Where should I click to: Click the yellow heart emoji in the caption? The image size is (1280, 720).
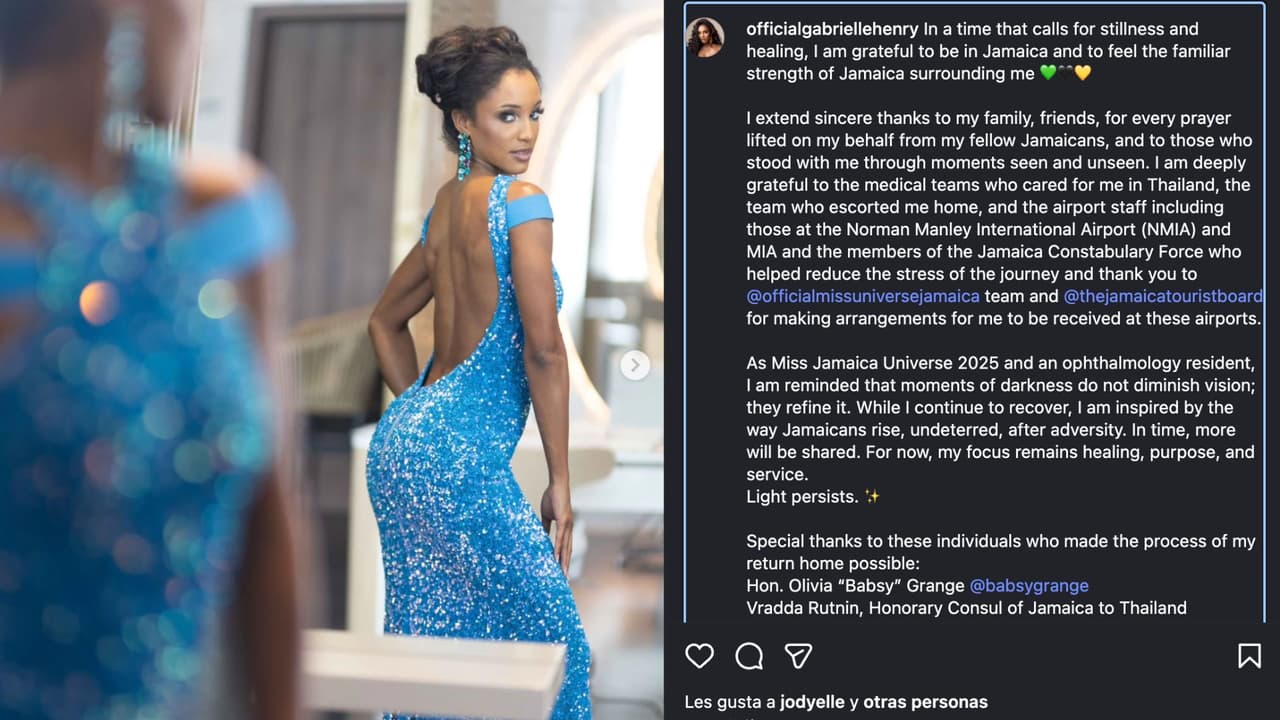[1082, 73]
